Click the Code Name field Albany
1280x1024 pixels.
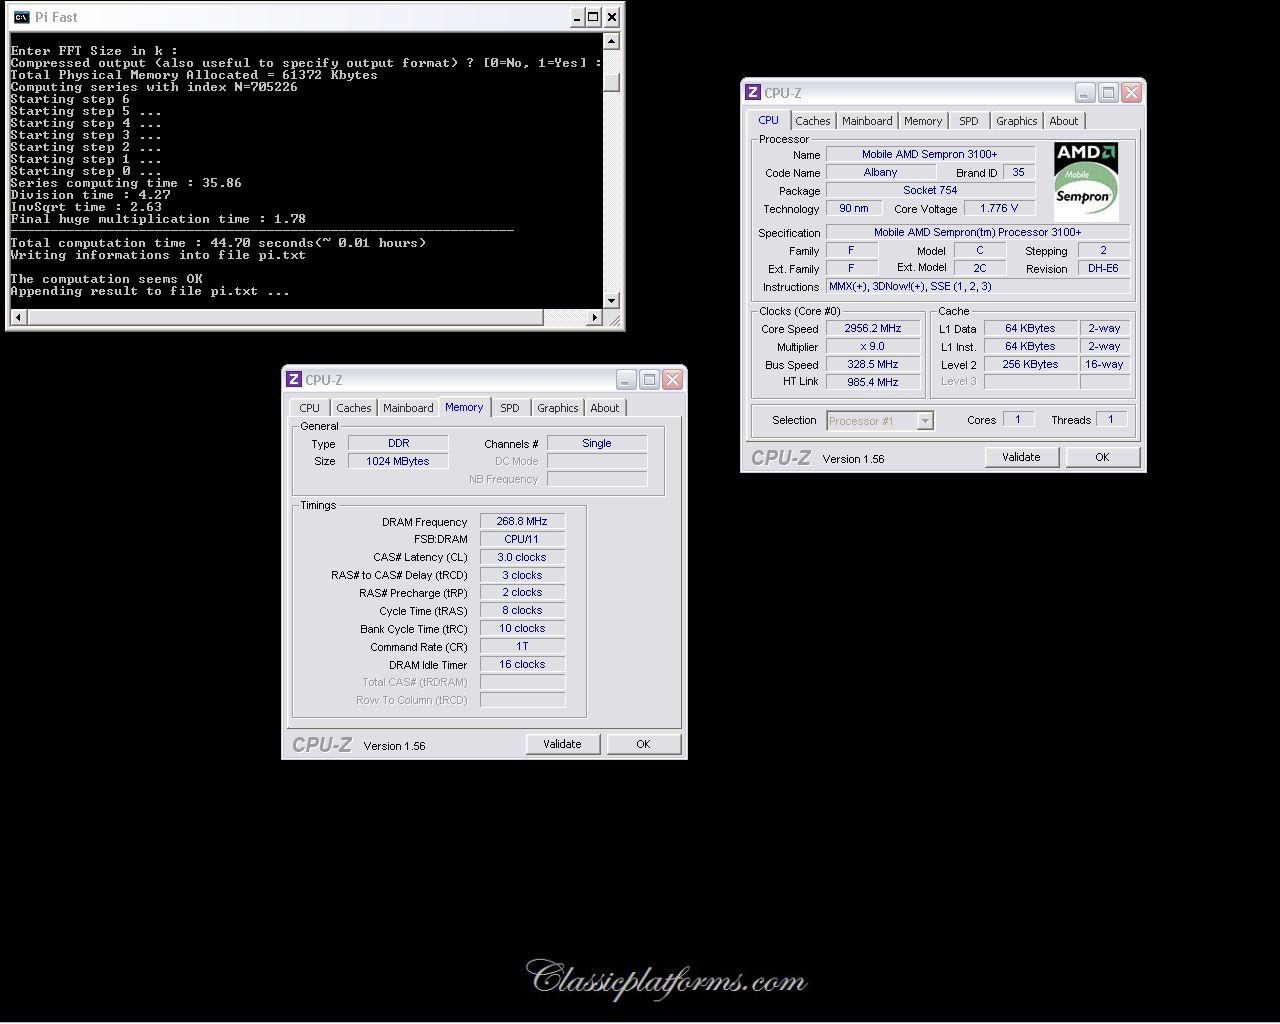(x=881, y=172)
